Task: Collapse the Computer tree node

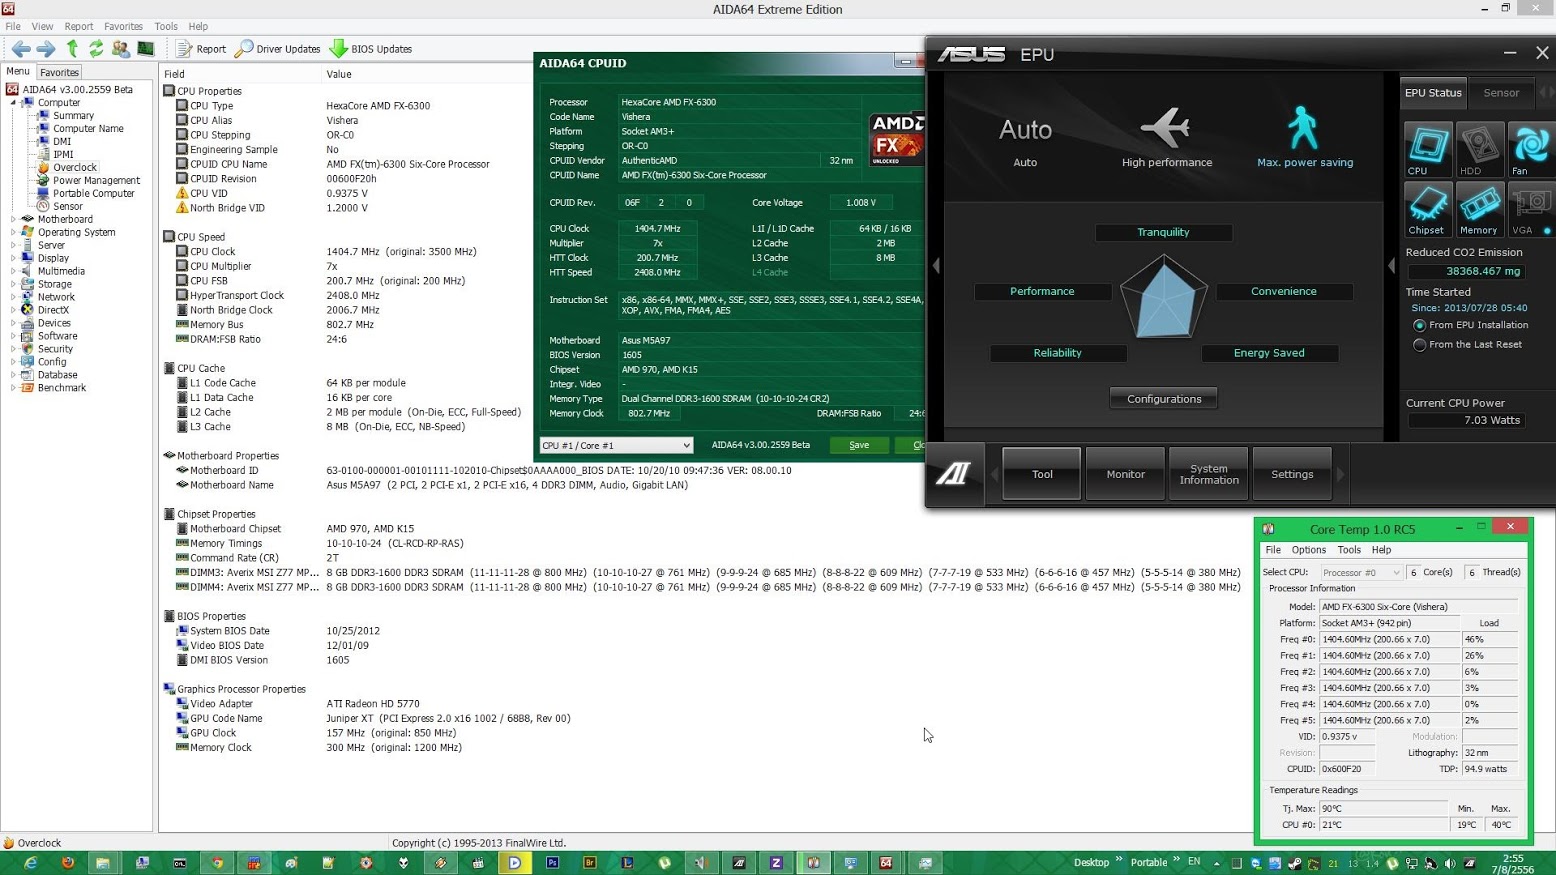Action: click(x=13, y=103)
